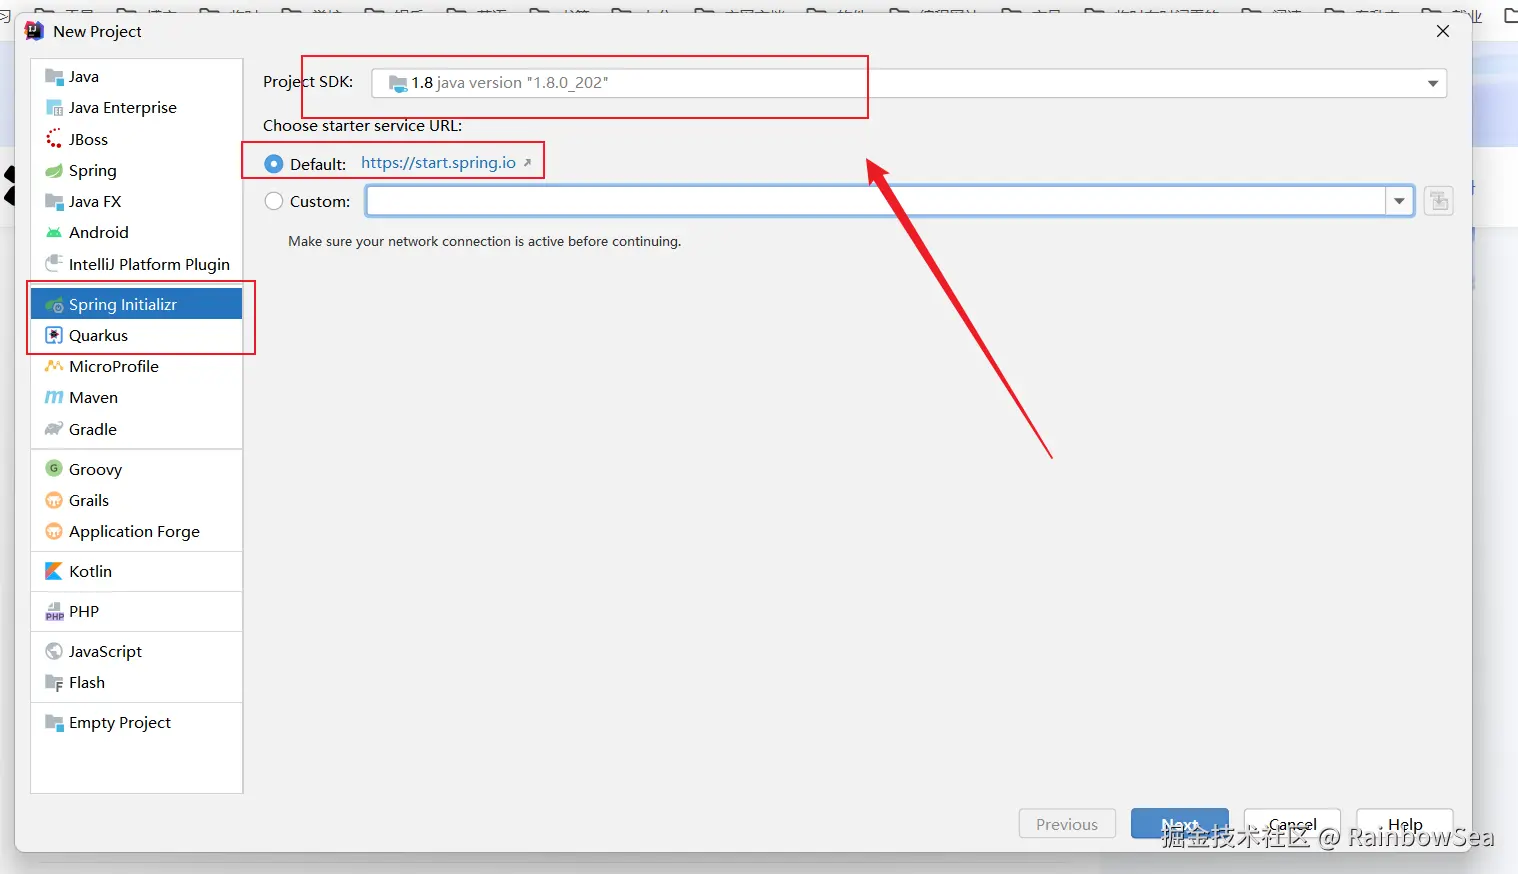Select Spring Initializr project type
This screenshot has height=874, width=1518.
(137, 304)
